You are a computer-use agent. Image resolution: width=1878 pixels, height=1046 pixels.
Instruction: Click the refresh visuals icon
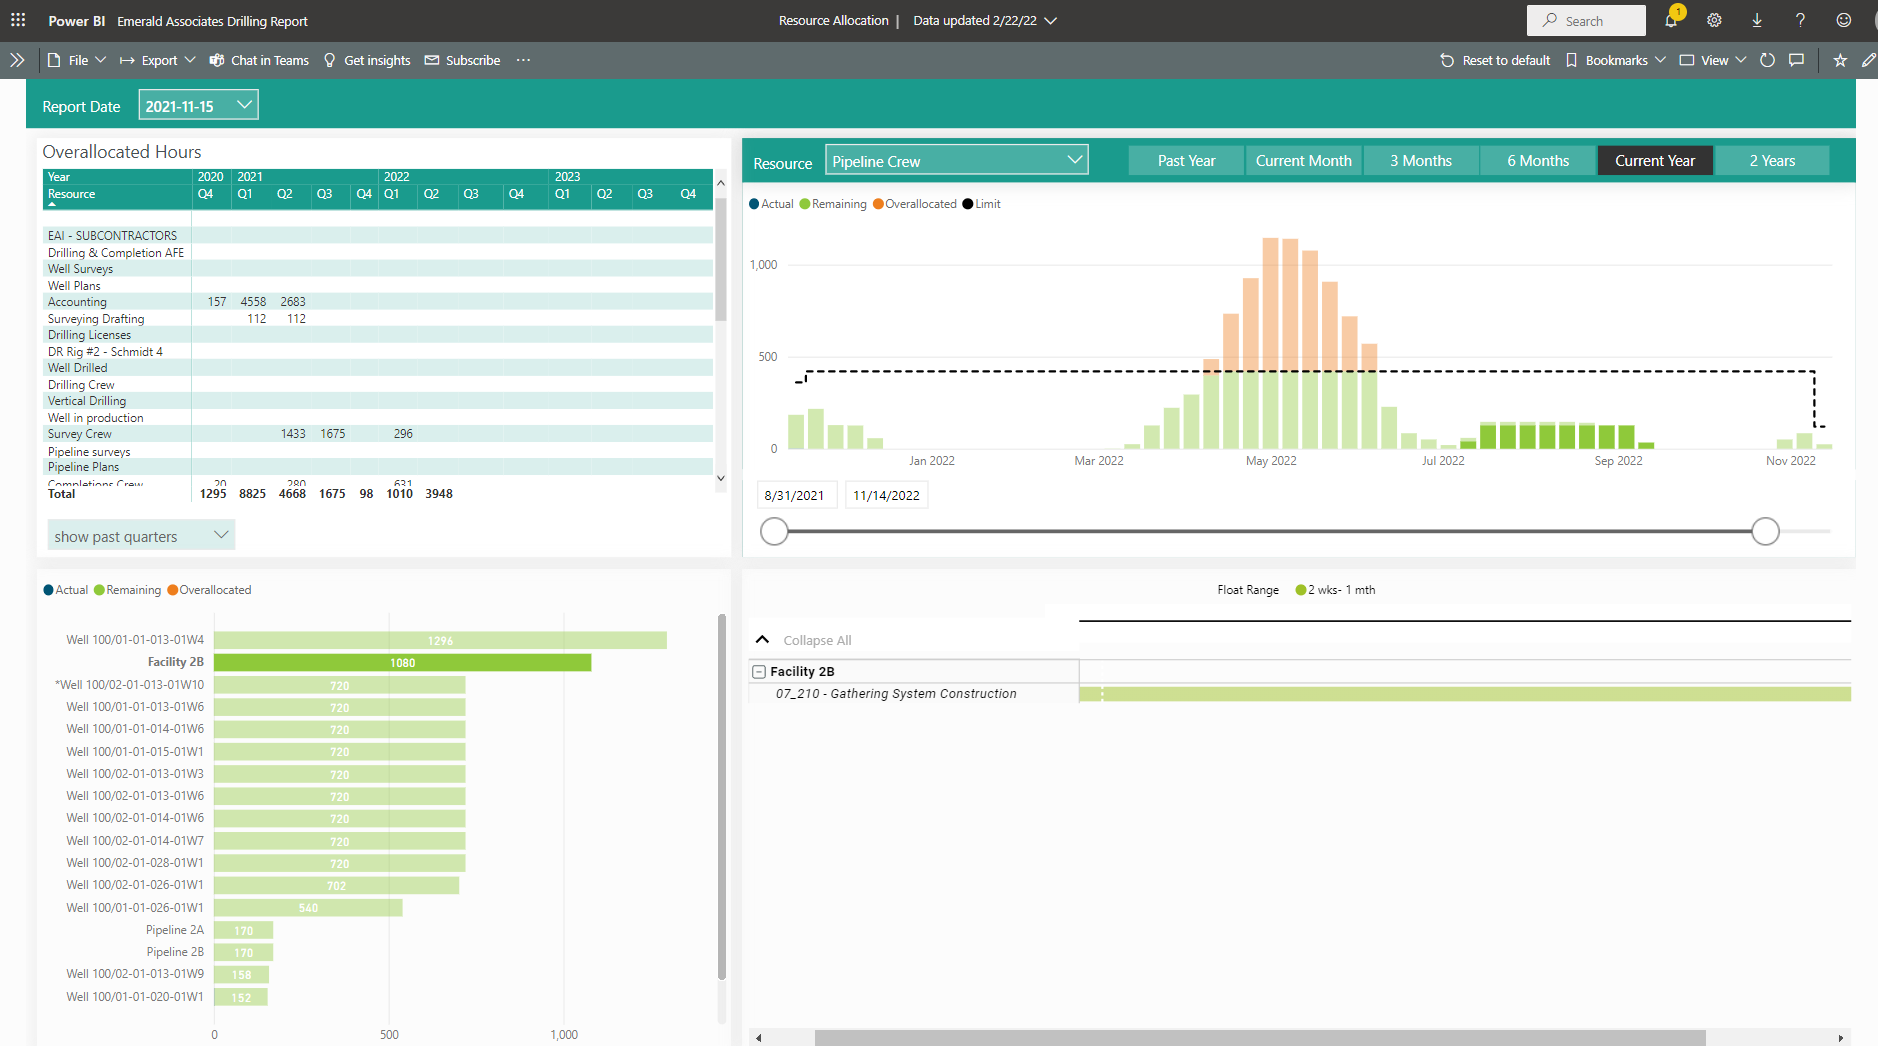[x=1767, y=60]
